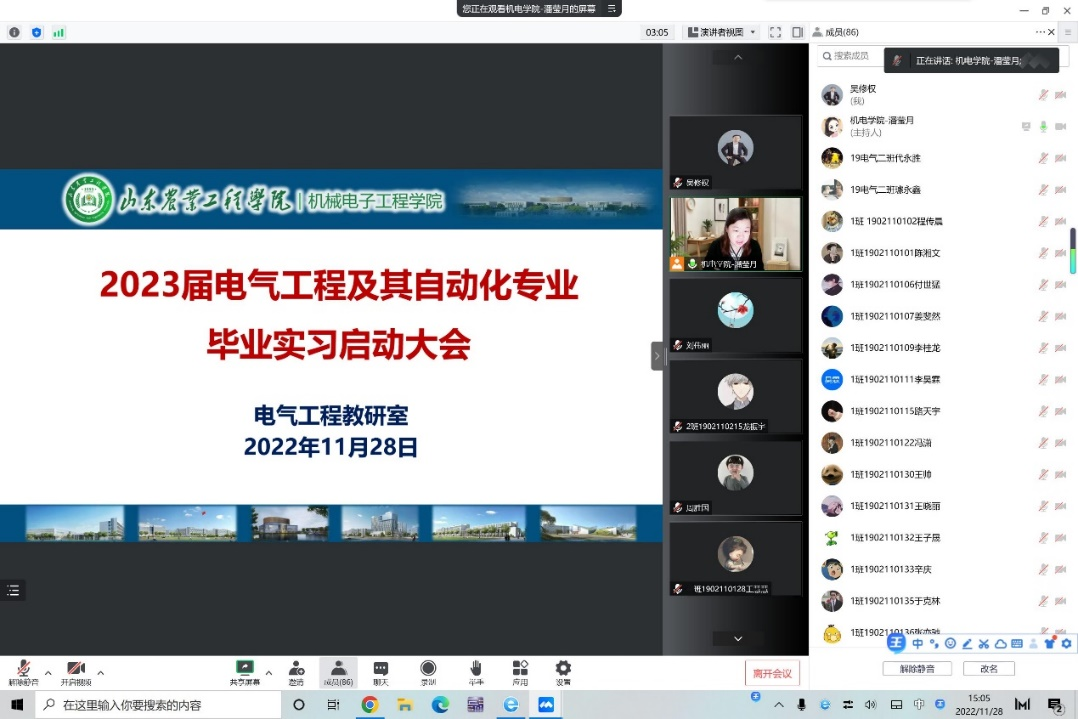
Task: Click the Share Screen icon
Action: point(244,670)
